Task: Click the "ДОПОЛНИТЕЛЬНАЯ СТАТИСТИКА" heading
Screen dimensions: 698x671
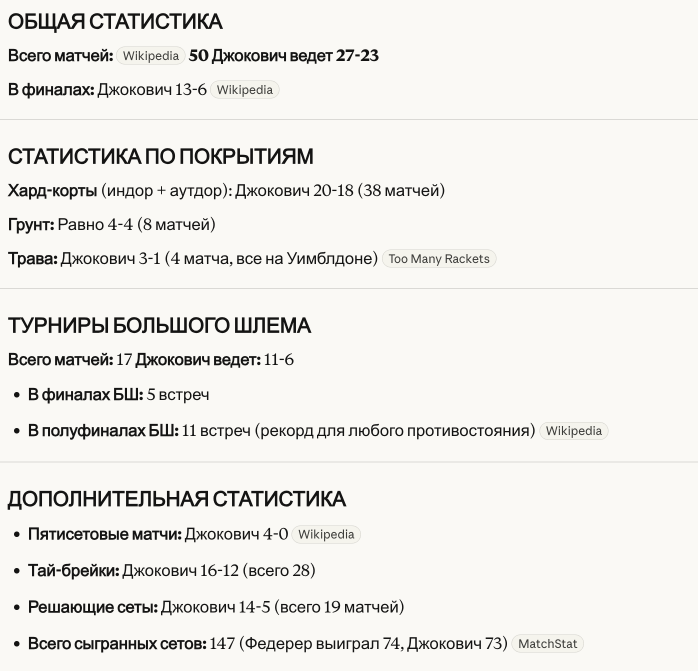Action: [177, 499]
